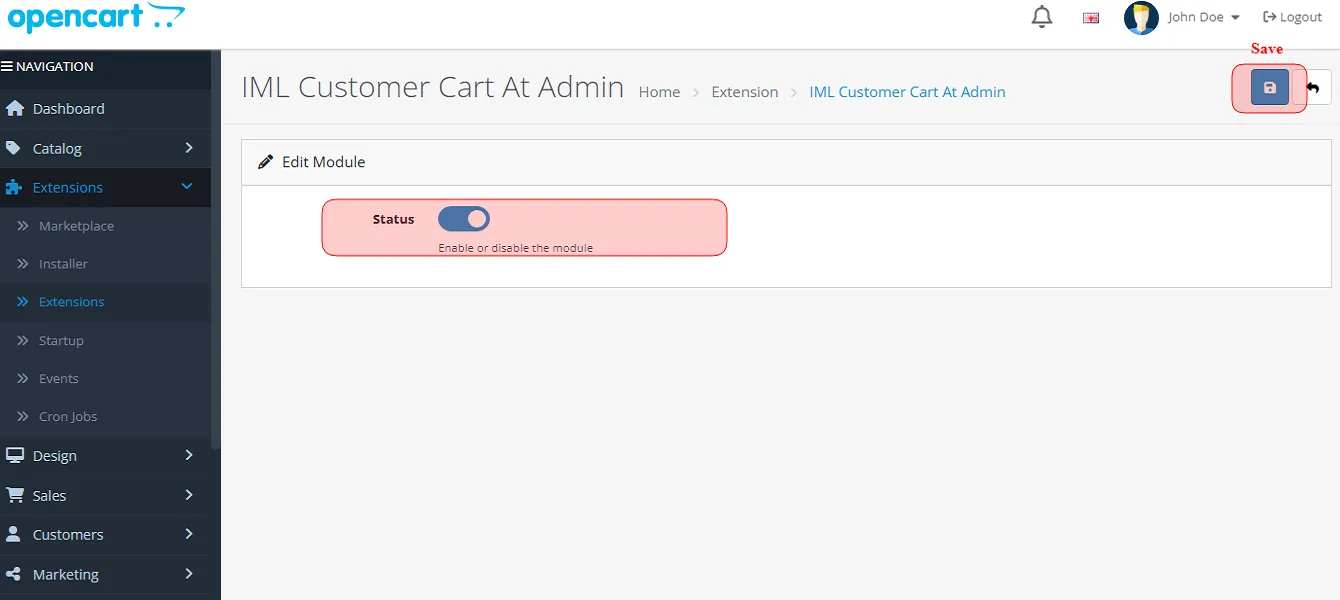Viewport: 1340px width, 600px height.
Task: Click the Edit Module panel heading
Action: pos(323,162)
